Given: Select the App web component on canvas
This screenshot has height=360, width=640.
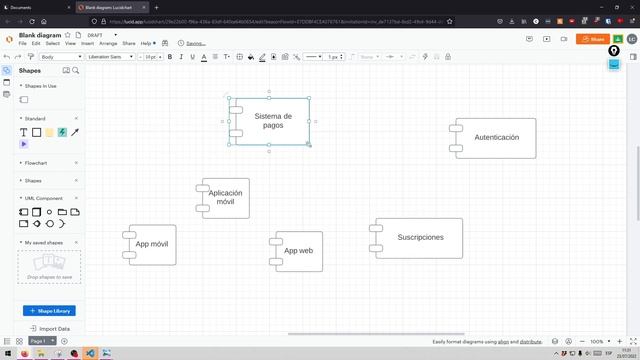Looking at the screenshot, I should (x=296, y=251).
